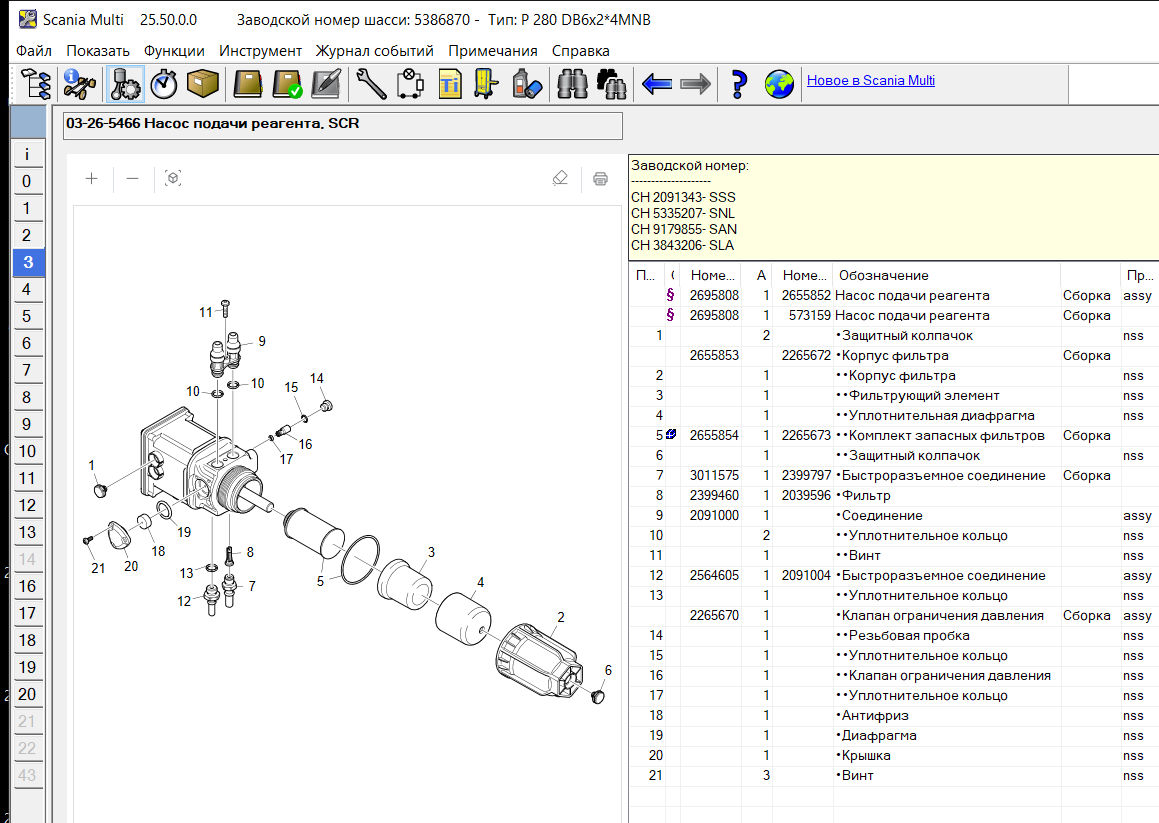Screen dimensions: 1159x823
Task: Open the Примечания menu
Action: [492, 50]
